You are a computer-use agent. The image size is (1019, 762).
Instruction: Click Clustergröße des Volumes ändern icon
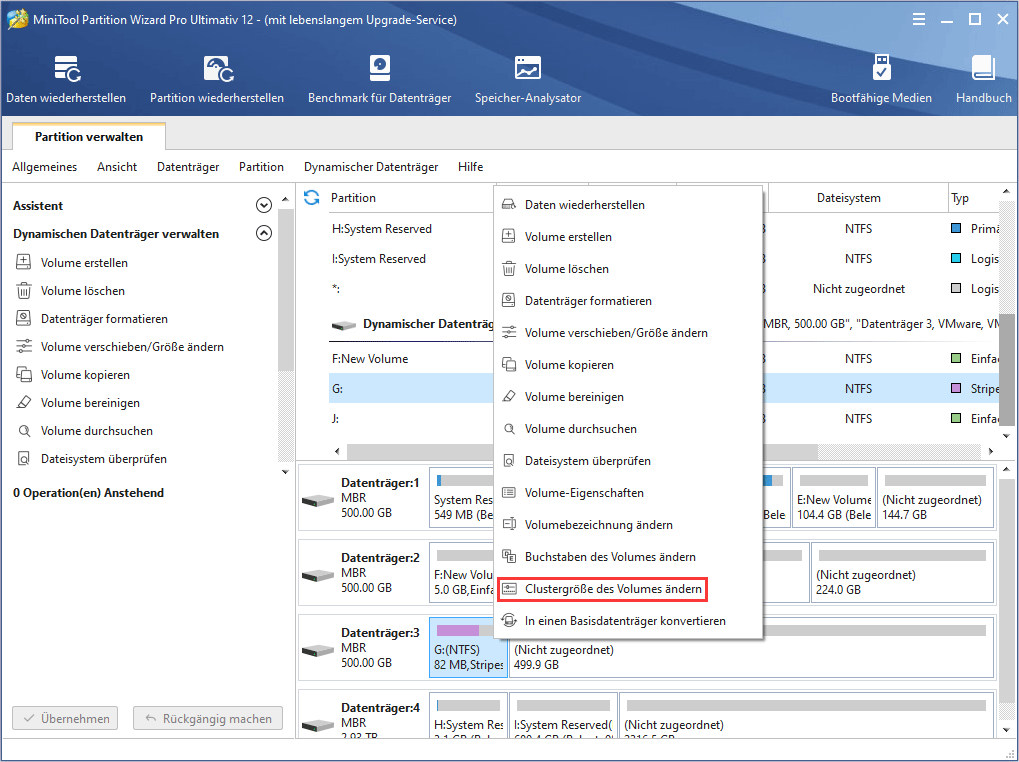tap(509, 589)
